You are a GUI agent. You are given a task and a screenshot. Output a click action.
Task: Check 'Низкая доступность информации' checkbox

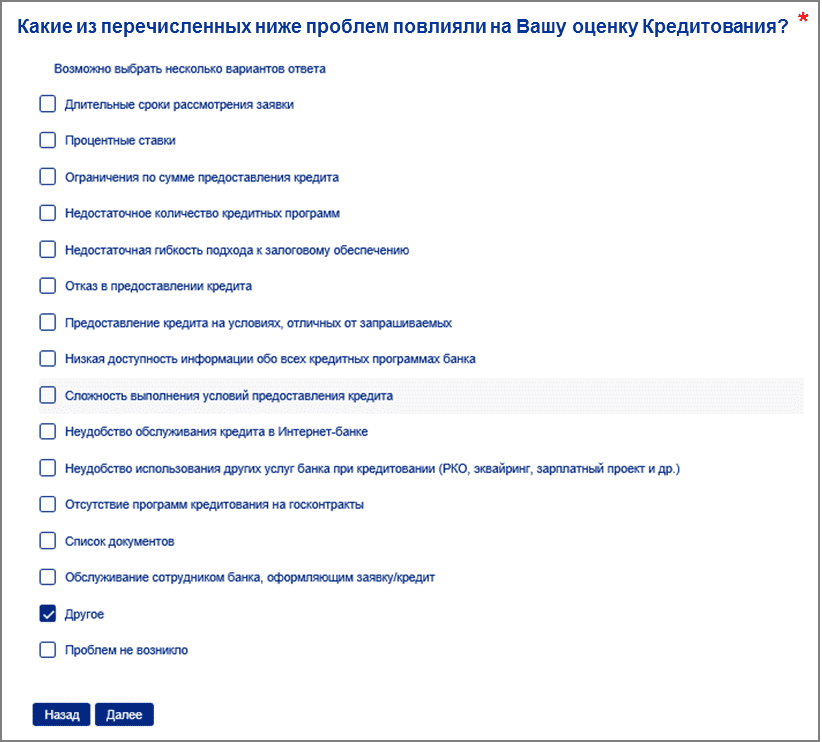pos(48,359)
